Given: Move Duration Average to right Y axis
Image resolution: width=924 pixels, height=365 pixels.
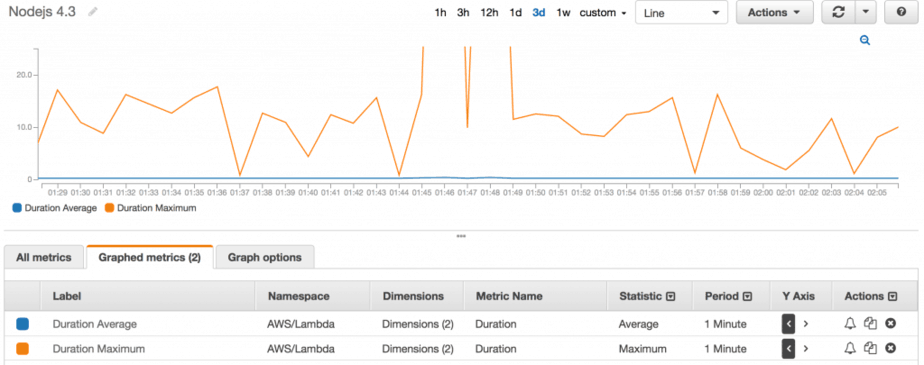Looking at the screenshot, I should (806, 324).
